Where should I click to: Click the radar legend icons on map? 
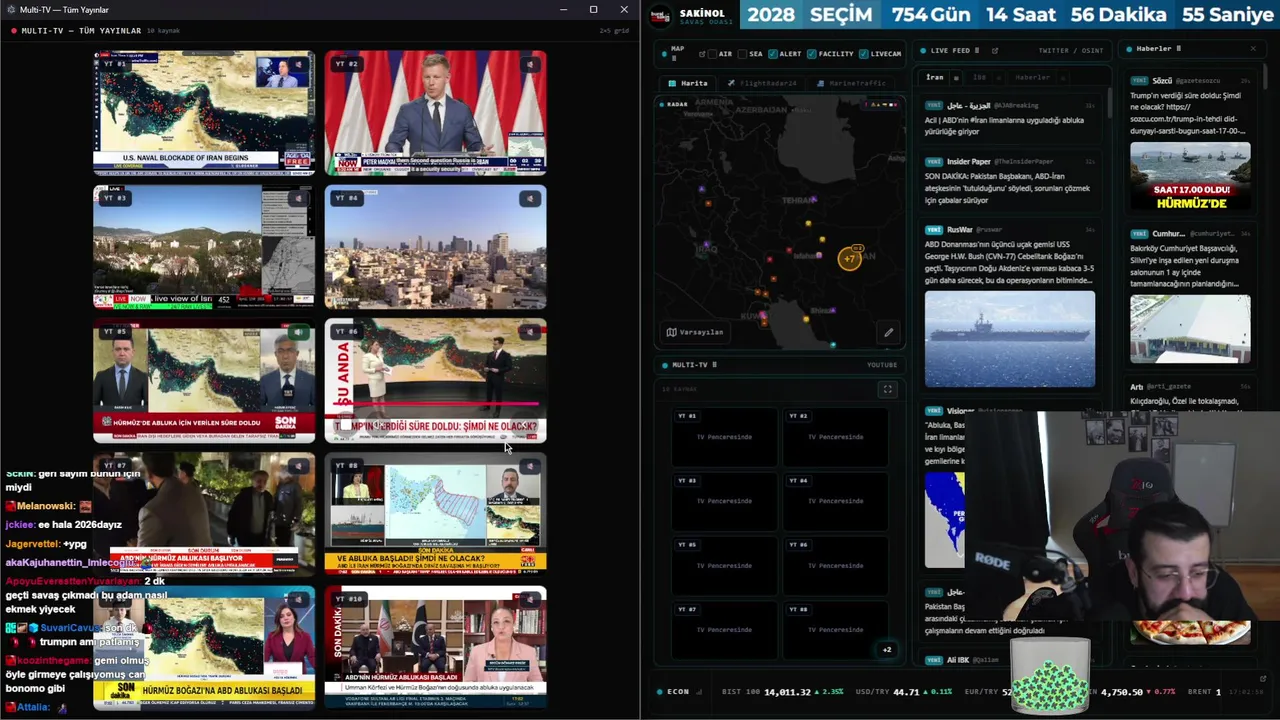881,104
